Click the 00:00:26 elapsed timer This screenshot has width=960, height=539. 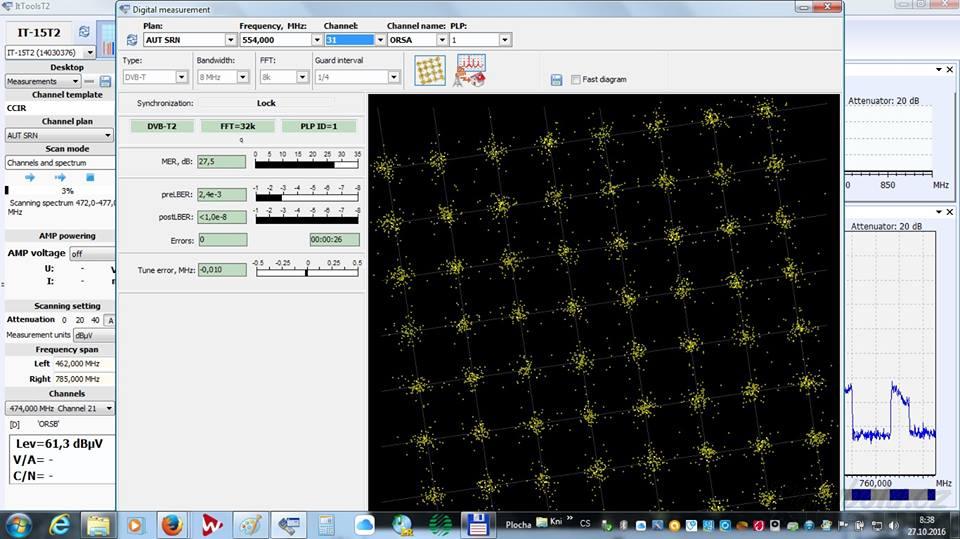point(334,239)
